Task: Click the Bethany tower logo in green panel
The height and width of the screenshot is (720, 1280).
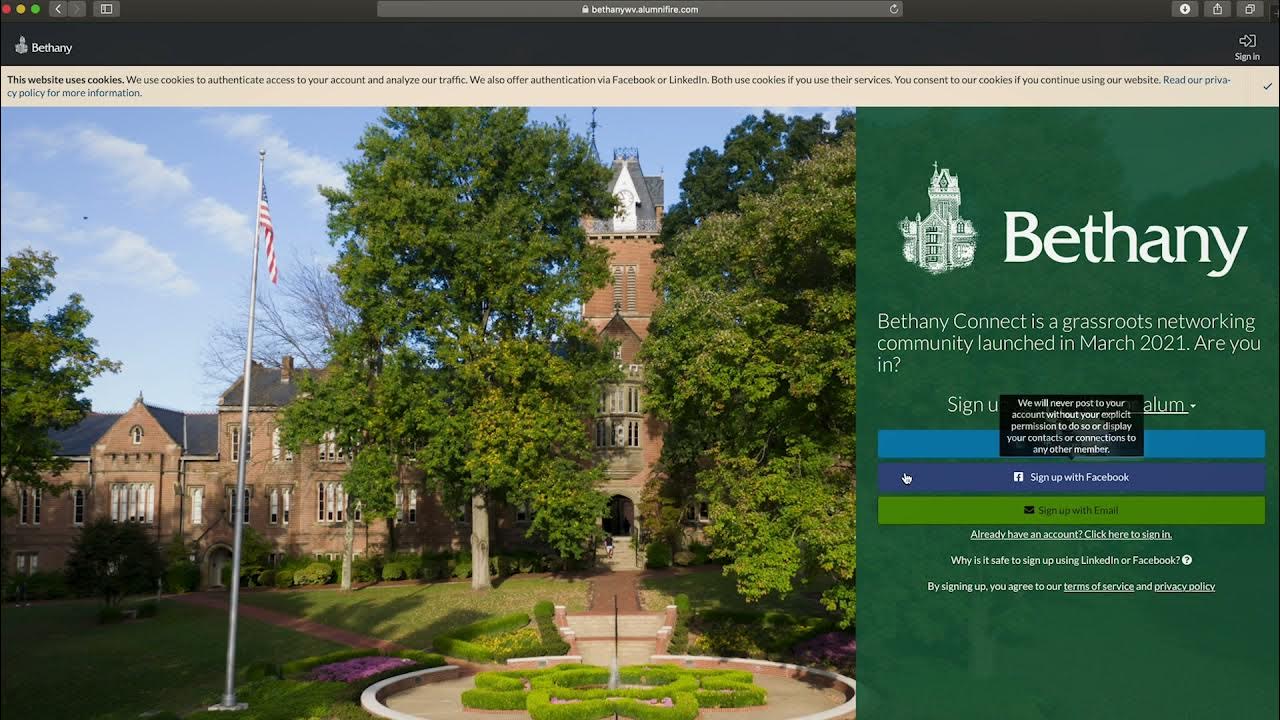Action: click(938, 218)
